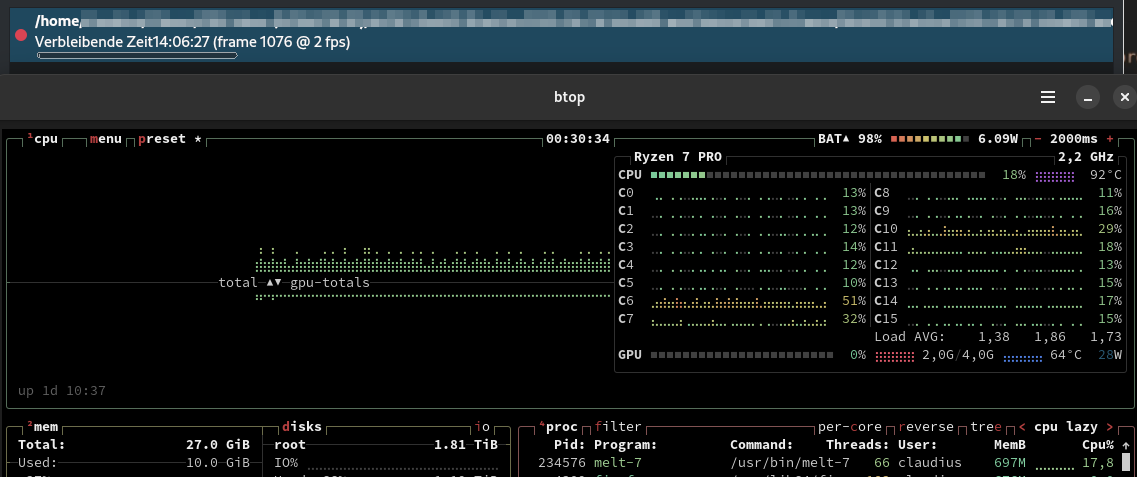This screenshot has width=1137, height=477.
Task: Click the filter field in proc box
Action: tap(617, 427)
